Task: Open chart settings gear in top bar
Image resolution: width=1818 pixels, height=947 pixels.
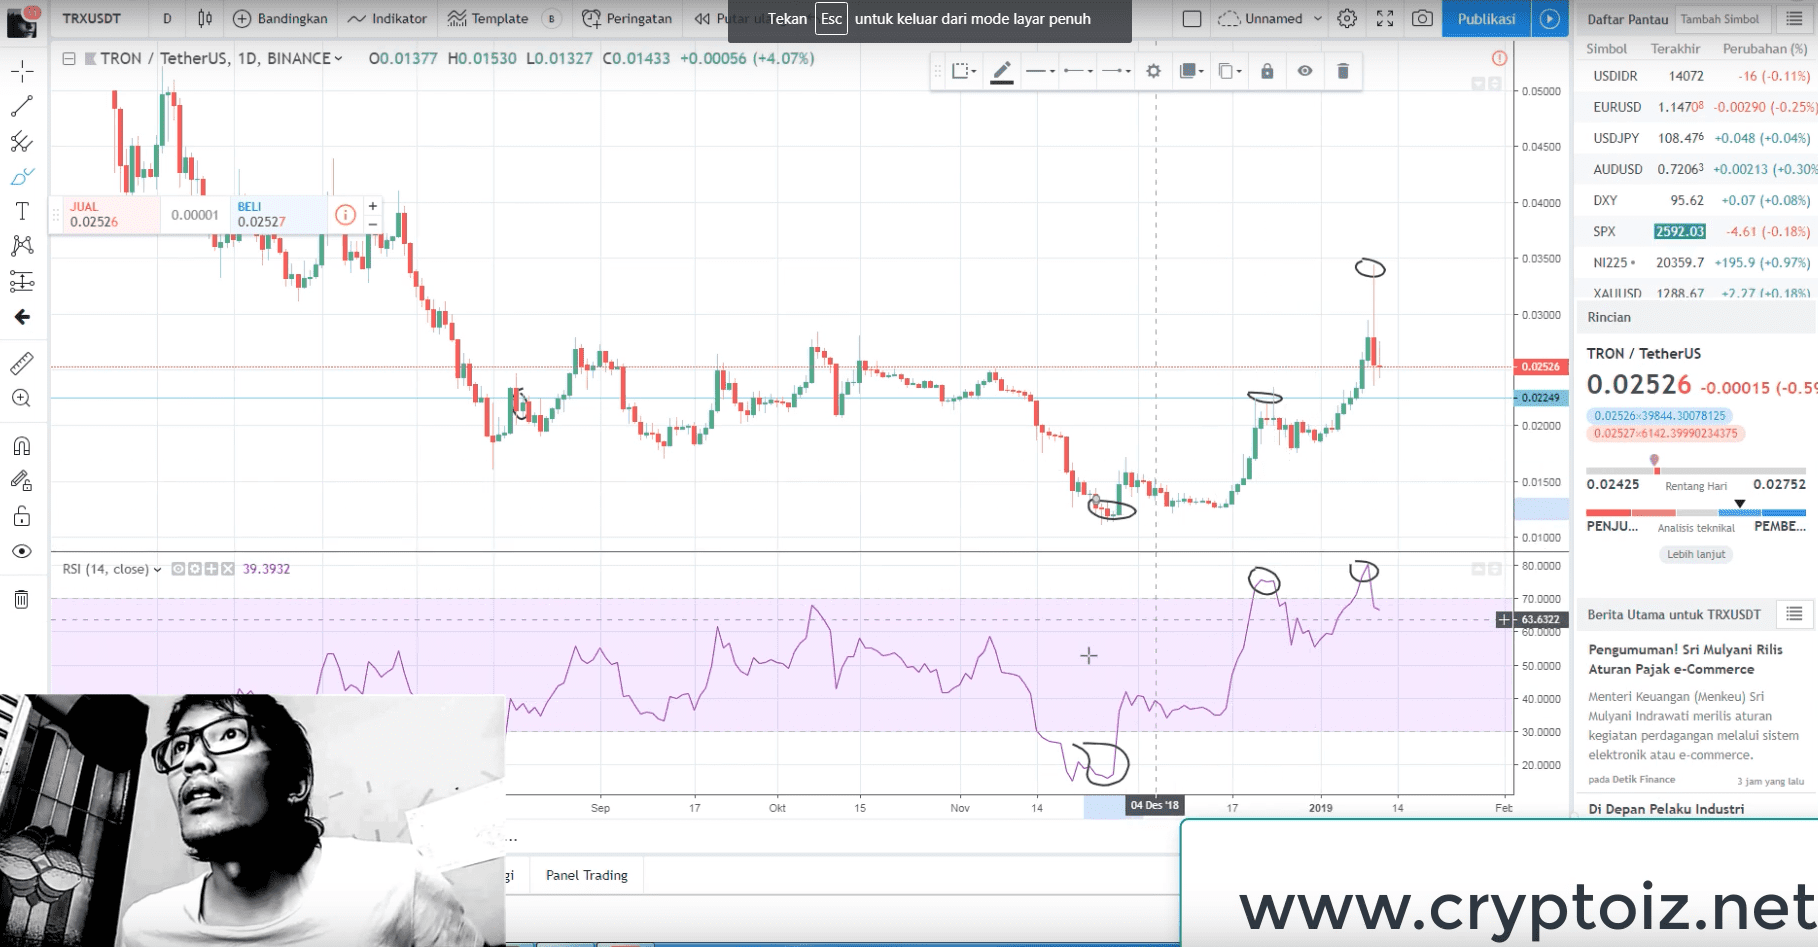Action: click(1347, 18)
